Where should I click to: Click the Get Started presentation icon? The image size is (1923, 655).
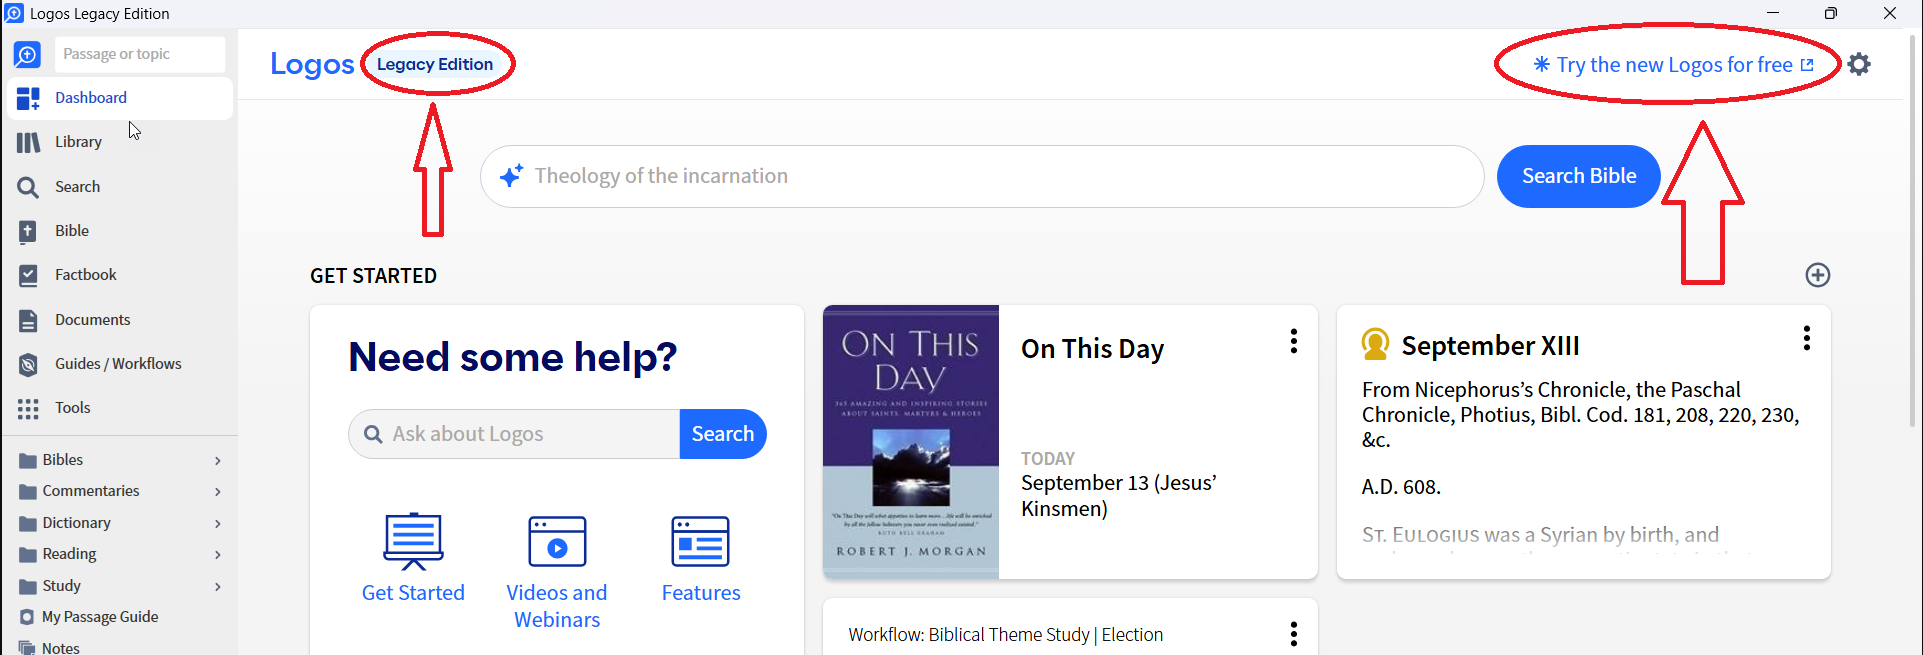413,541
